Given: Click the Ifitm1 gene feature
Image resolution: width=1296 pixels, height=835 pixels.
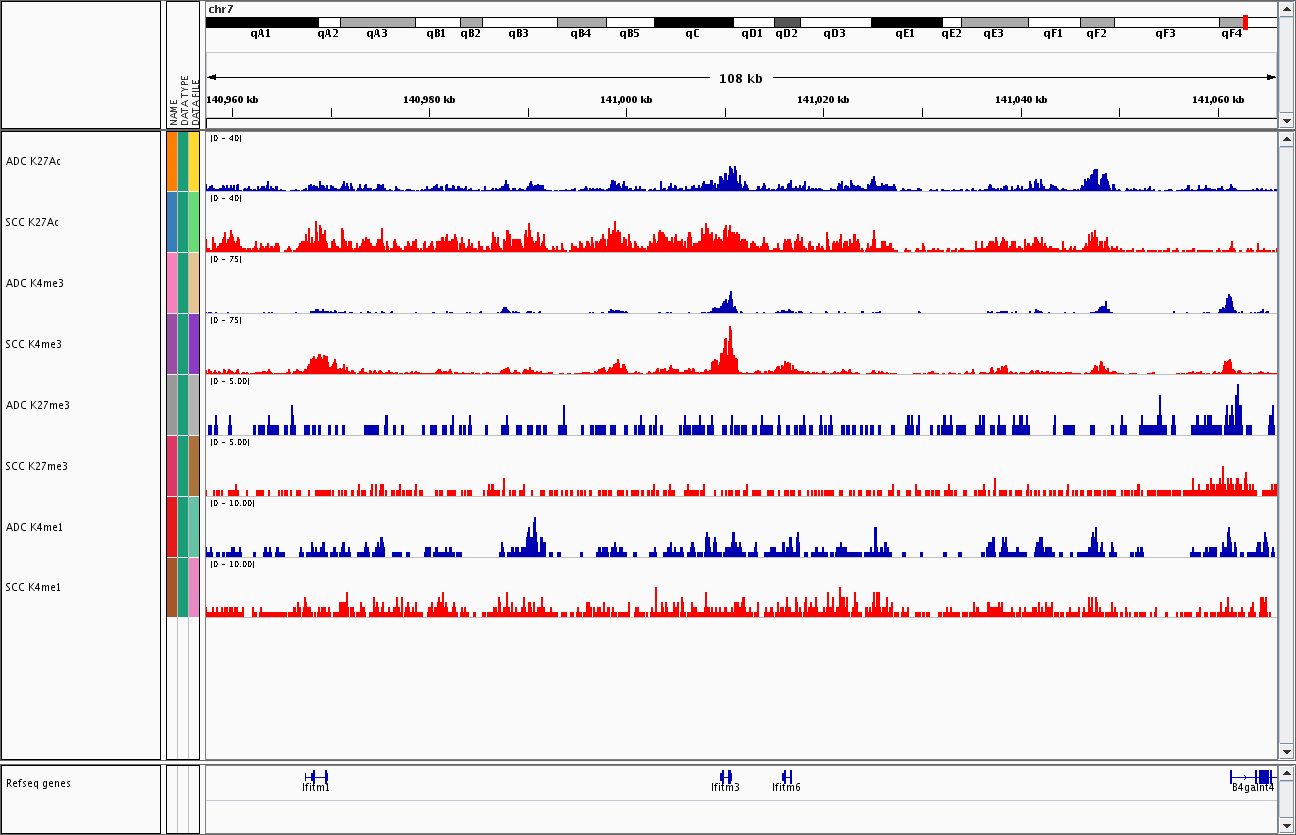Looking at the screenshot, I should tap(316, 777).
